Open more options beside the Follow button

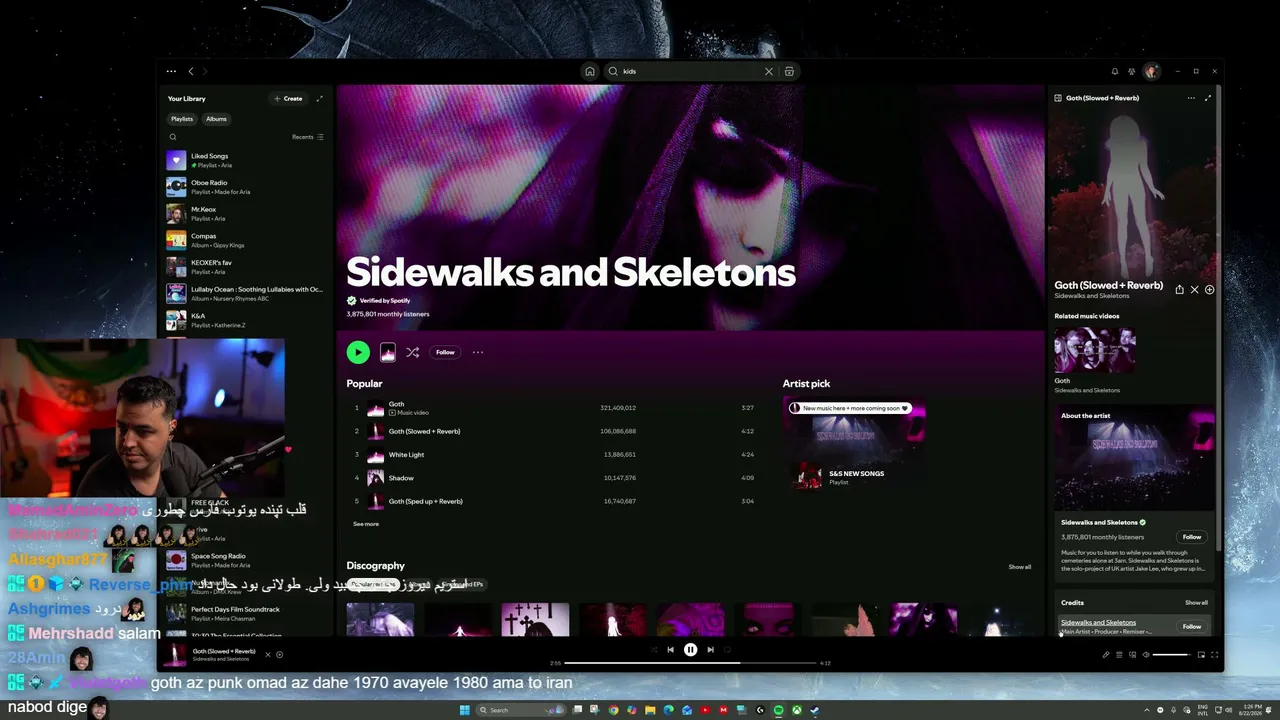pyautogui.click(x=478, y=352)
